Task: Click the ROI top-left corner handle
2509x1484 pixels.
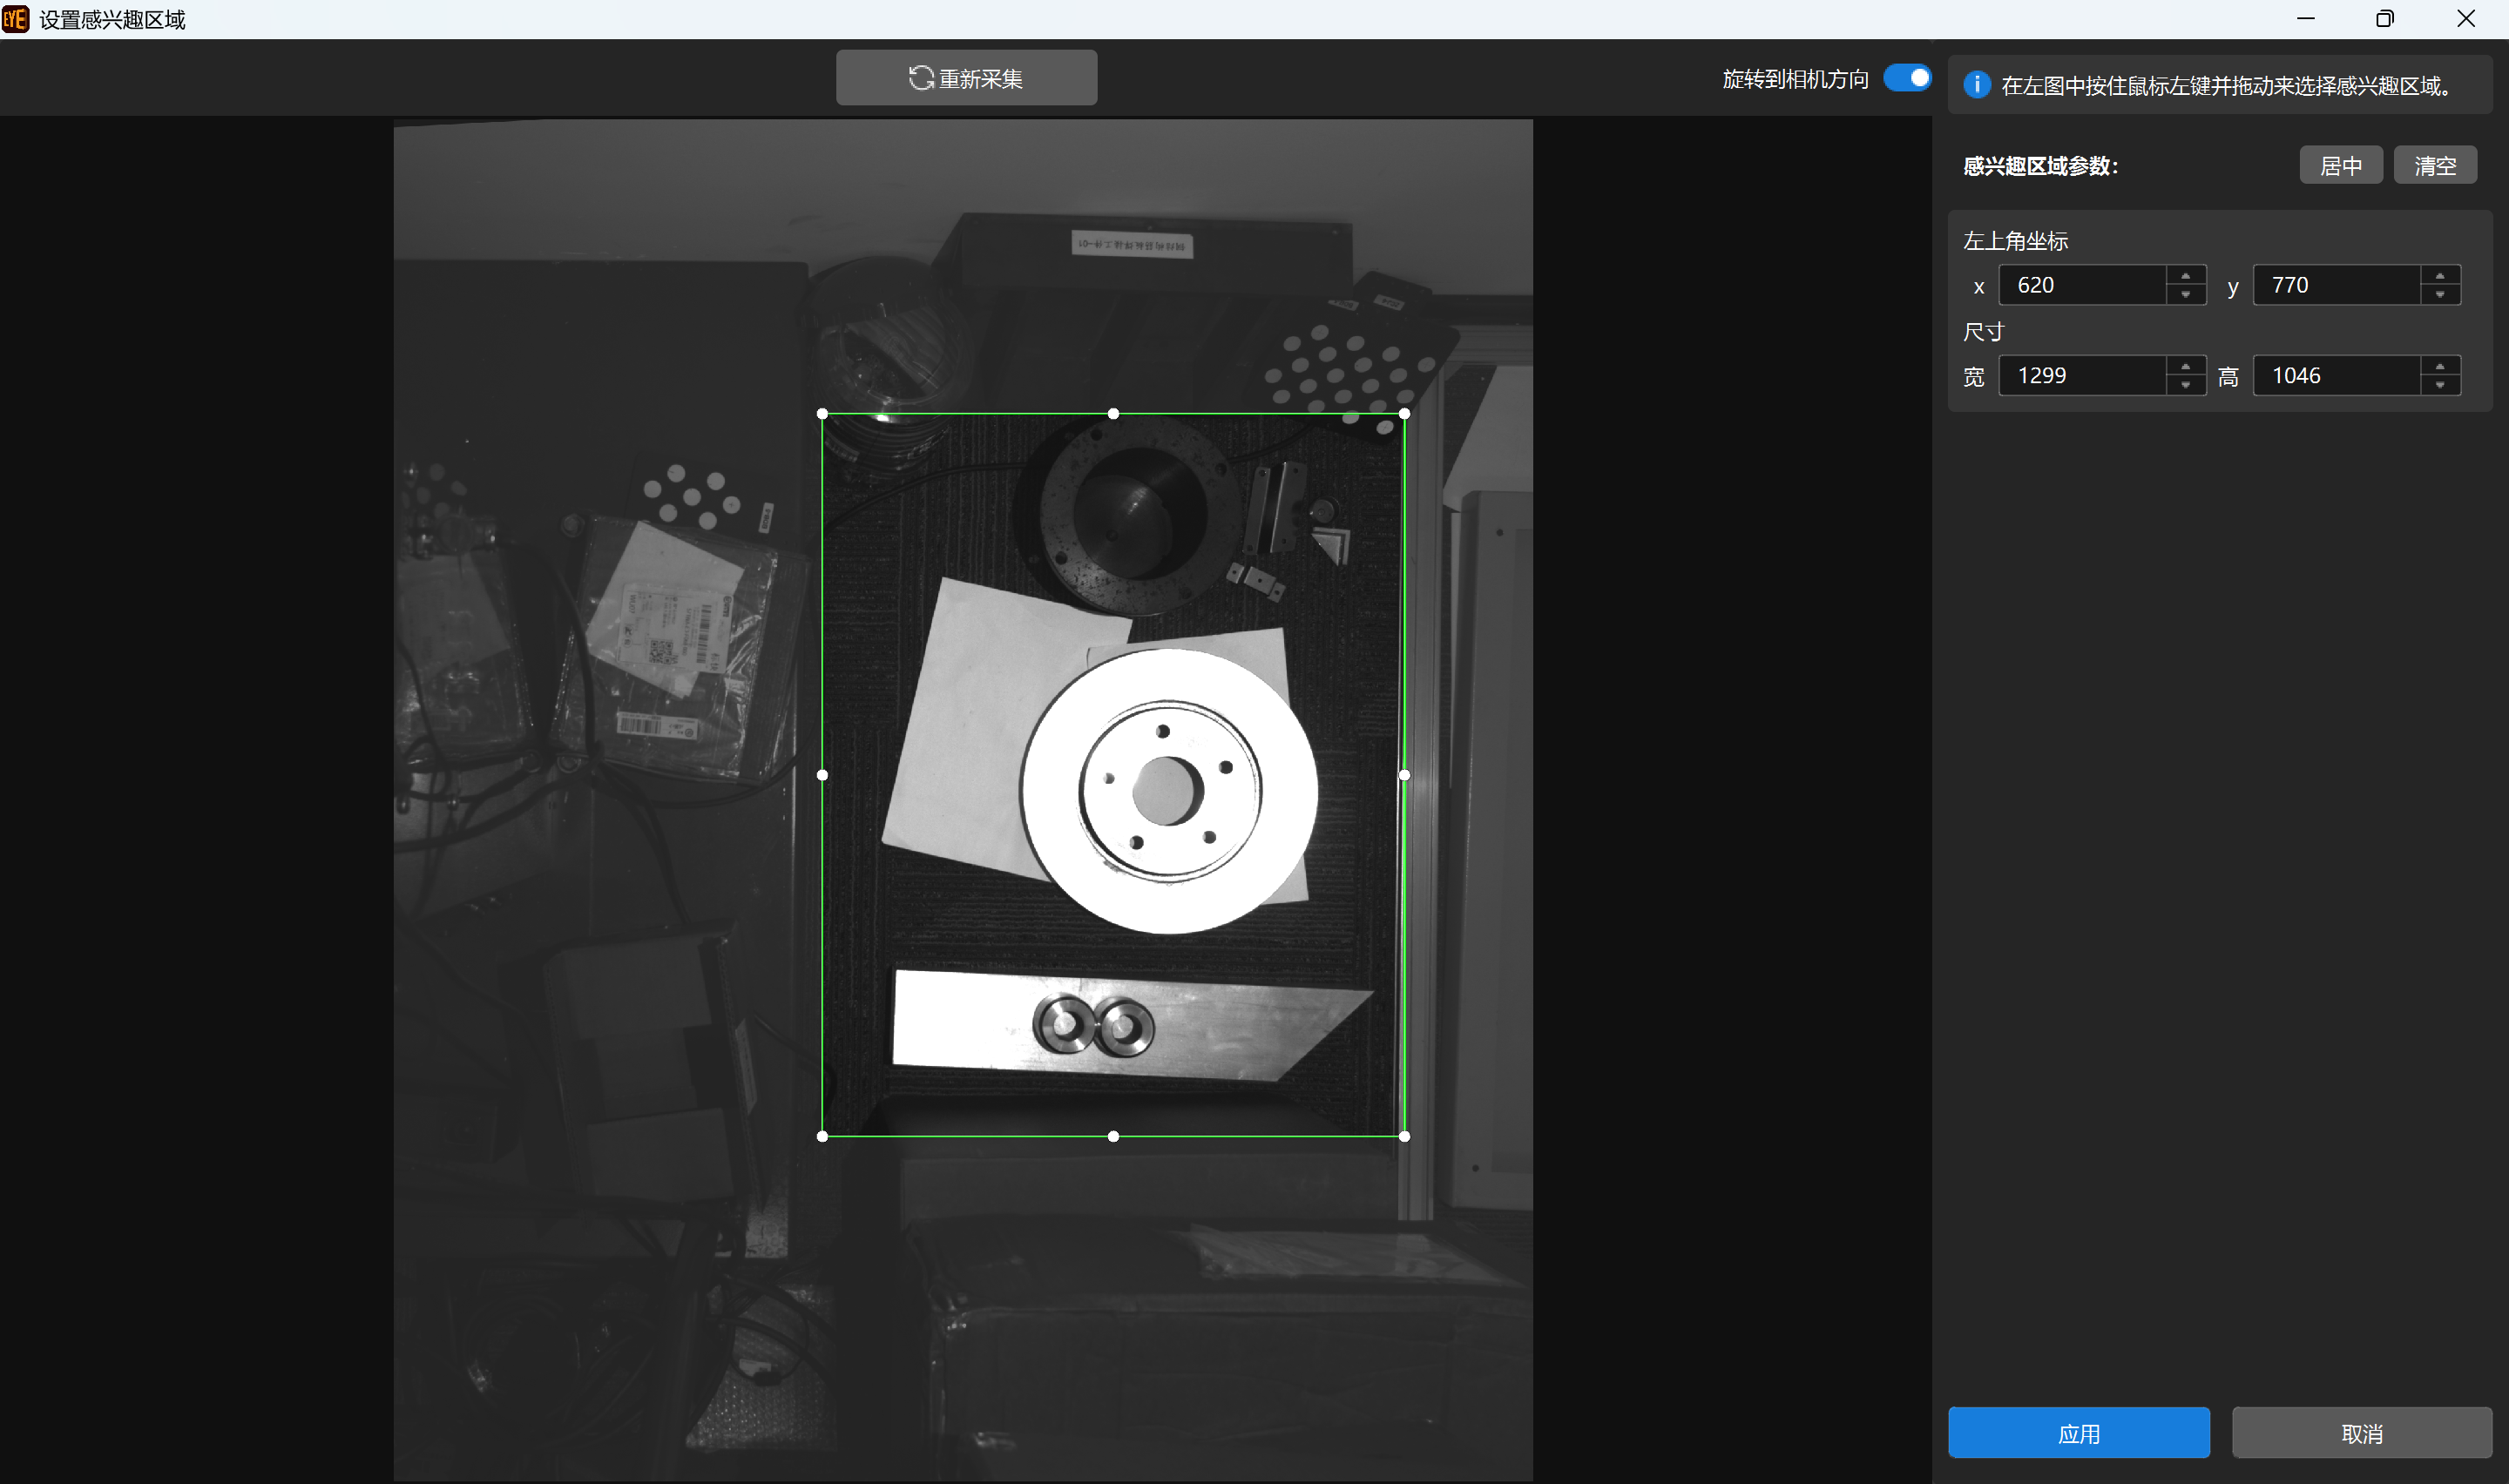Action: tap(822, 413)
